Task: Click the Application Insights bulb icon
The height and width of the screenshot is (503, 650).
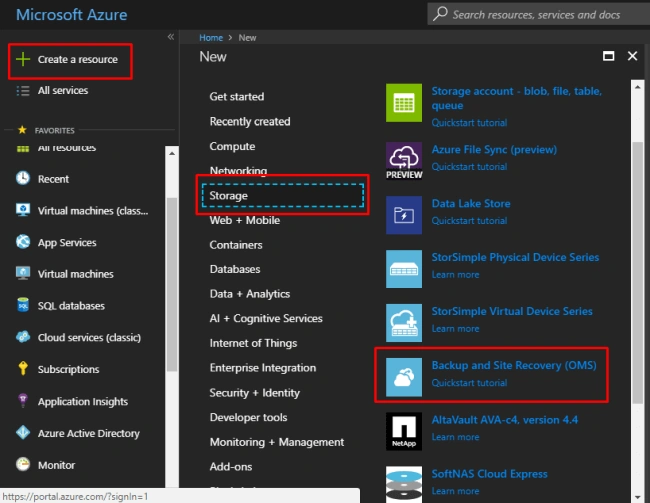Action: 23,400
